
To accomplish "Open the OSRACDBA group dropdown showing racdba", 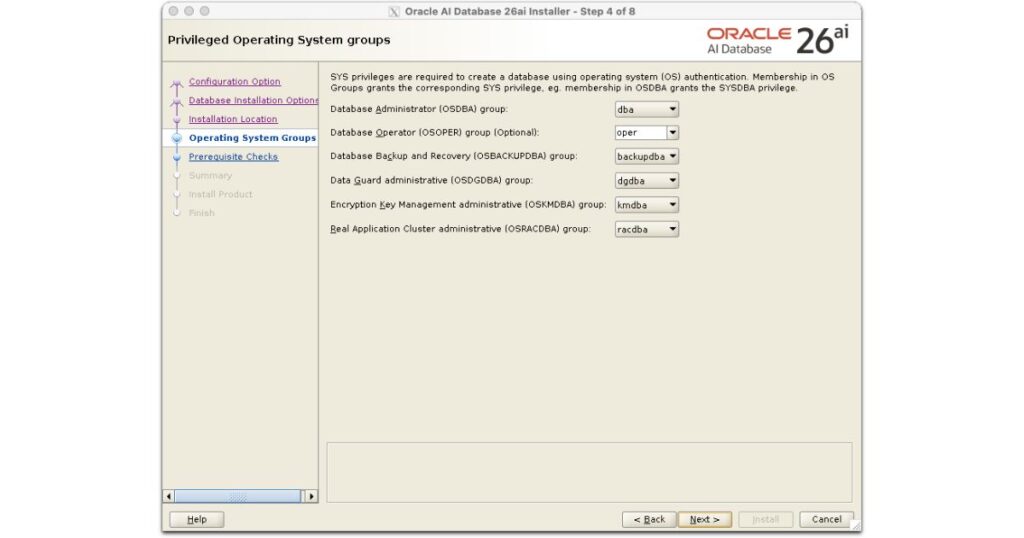I will (x=646, y=229).
